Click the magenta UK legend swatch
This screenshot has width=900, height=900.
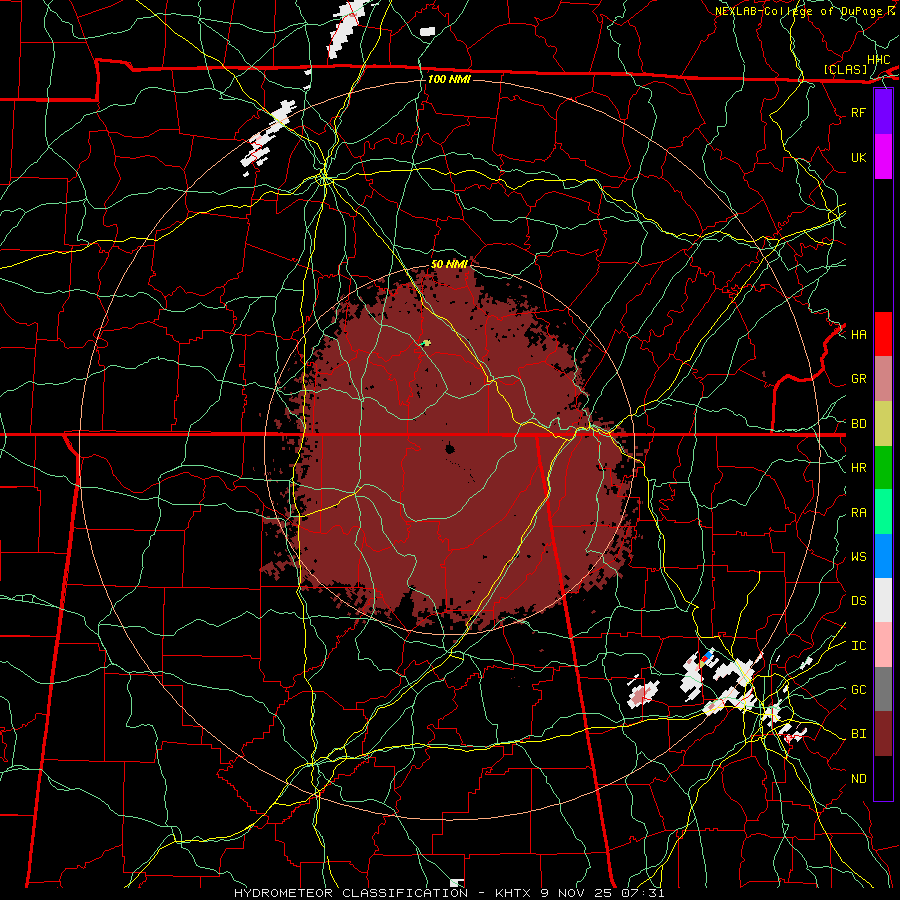883,157
